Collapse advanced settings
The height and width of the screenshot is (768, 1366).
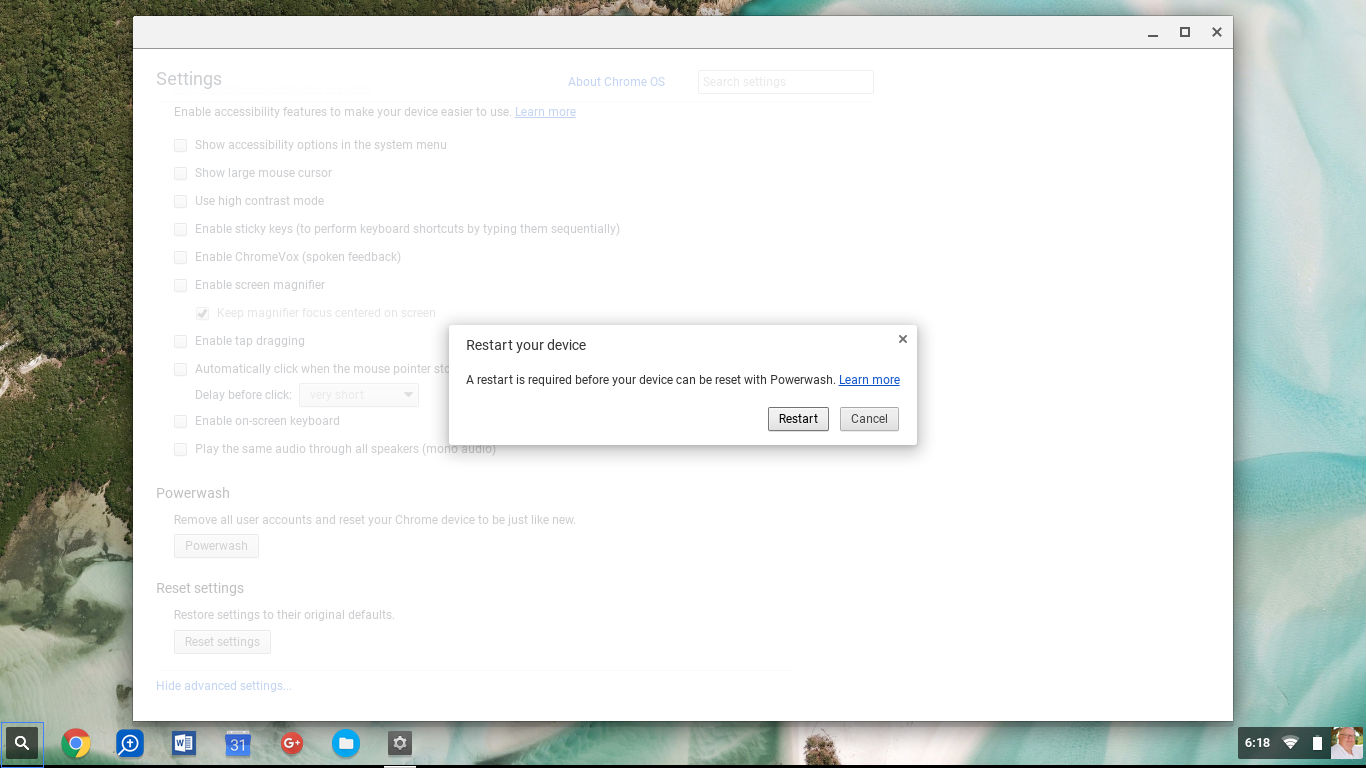click(x=223, y=686)
